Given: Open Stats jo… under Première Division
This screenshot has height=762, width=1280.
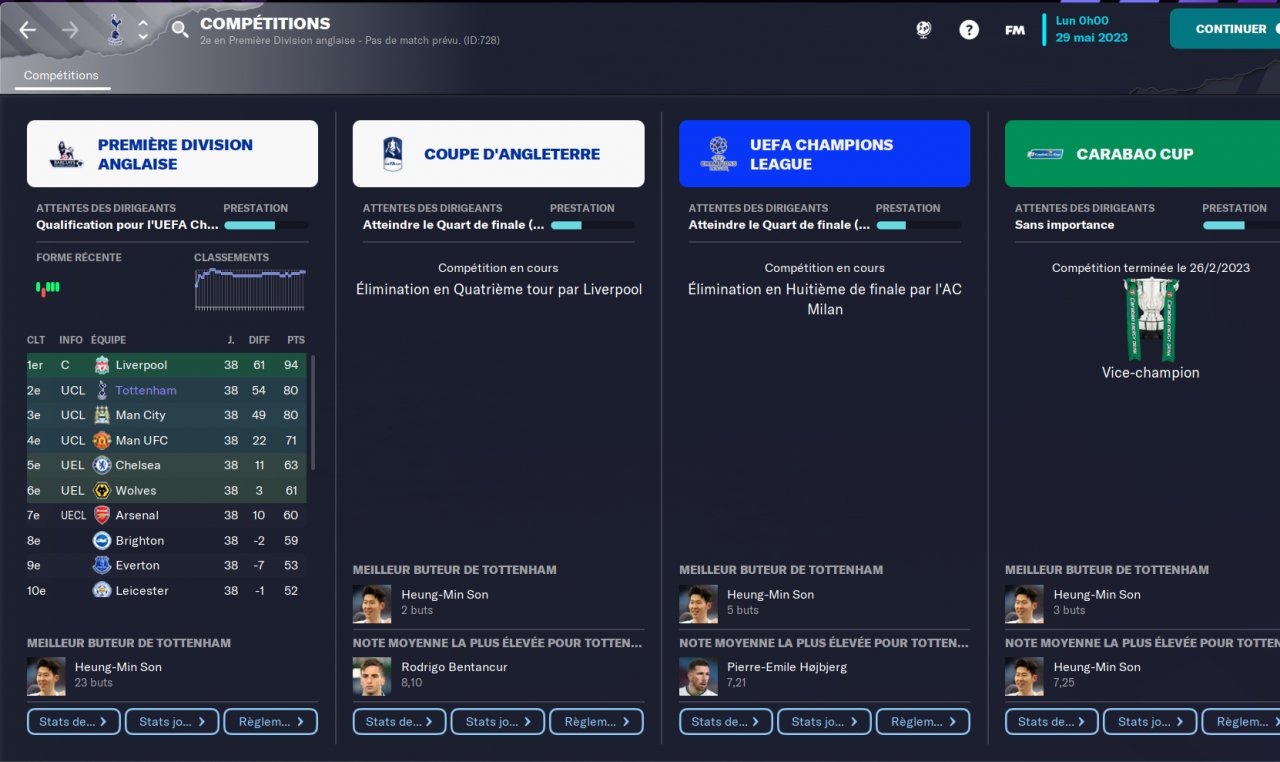Looking at the screenshot, I should 172,721.
